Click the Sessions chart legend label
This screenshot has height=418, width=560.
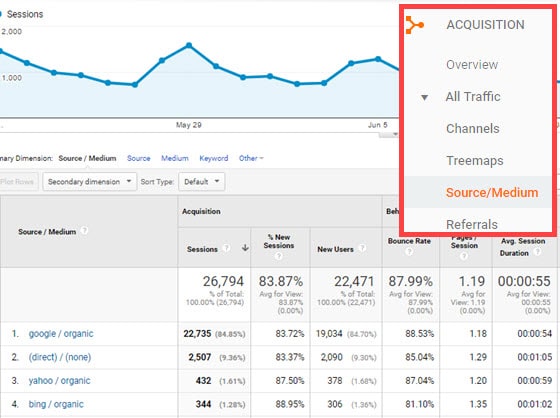tap(25, 14)
